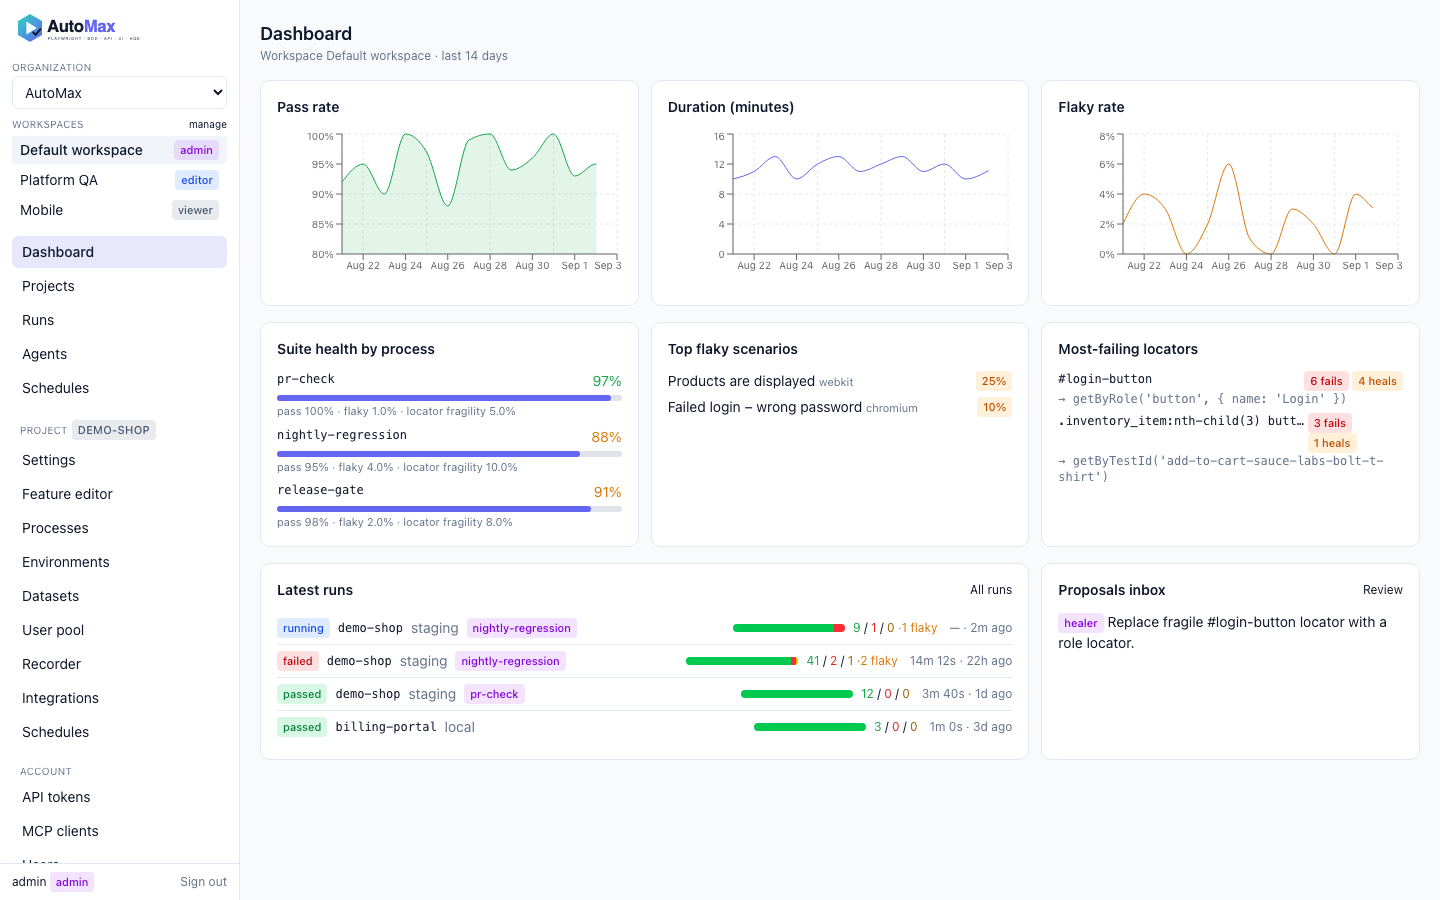
Task: Click the .inventory_item:nth-child(3) locator
Action: 1181,421
